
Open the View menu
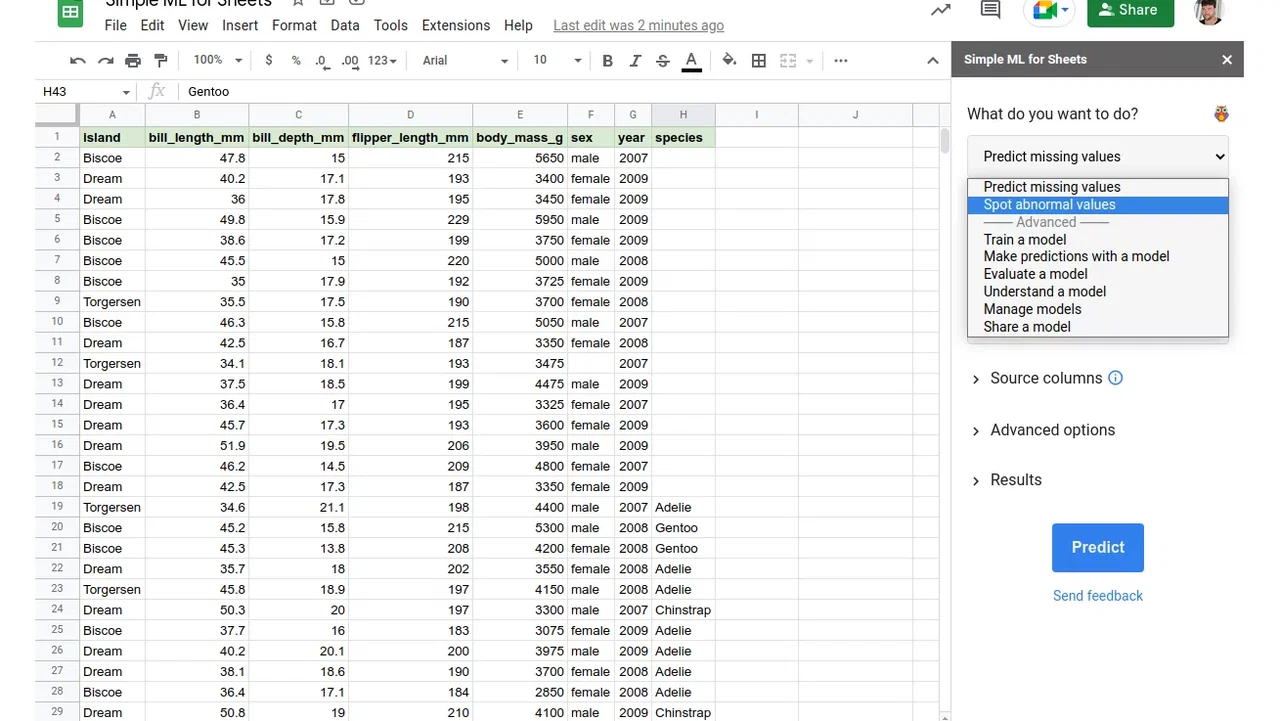point(193,25)
